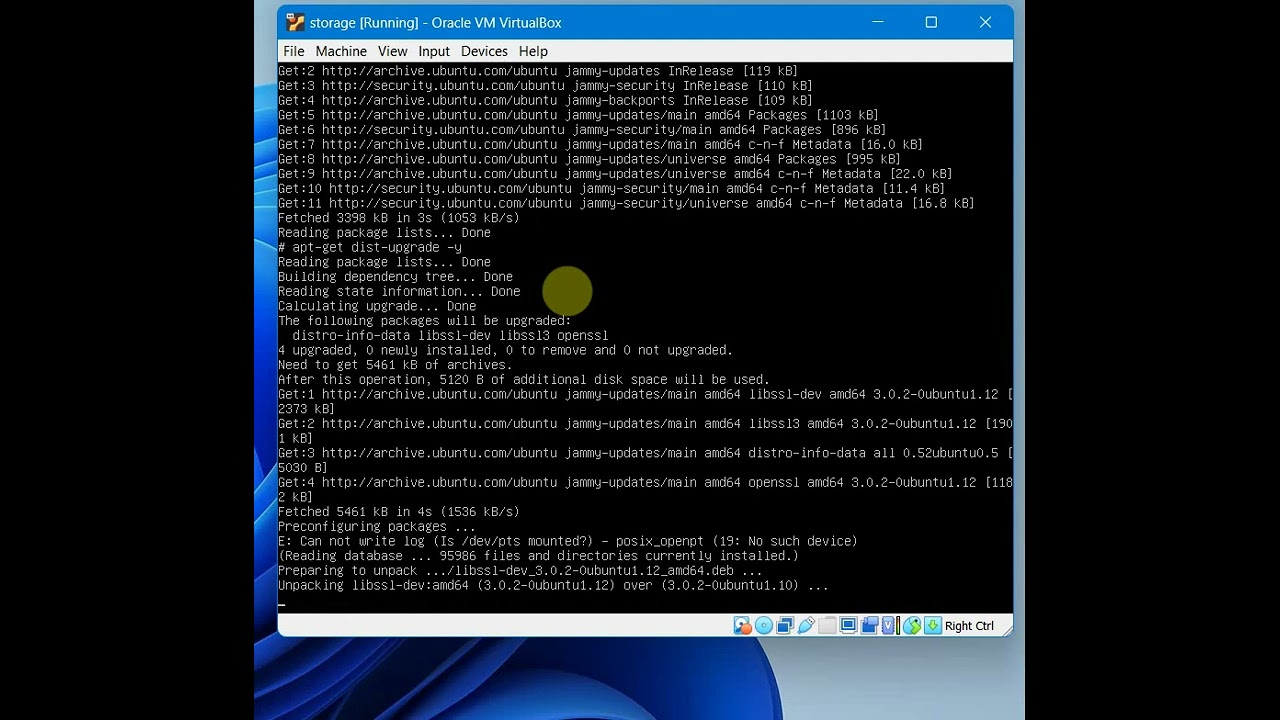Click 'Get:11' jammy-security/universe Metadata line
This screenshot has height=720, width=1280.
[626, 203]
